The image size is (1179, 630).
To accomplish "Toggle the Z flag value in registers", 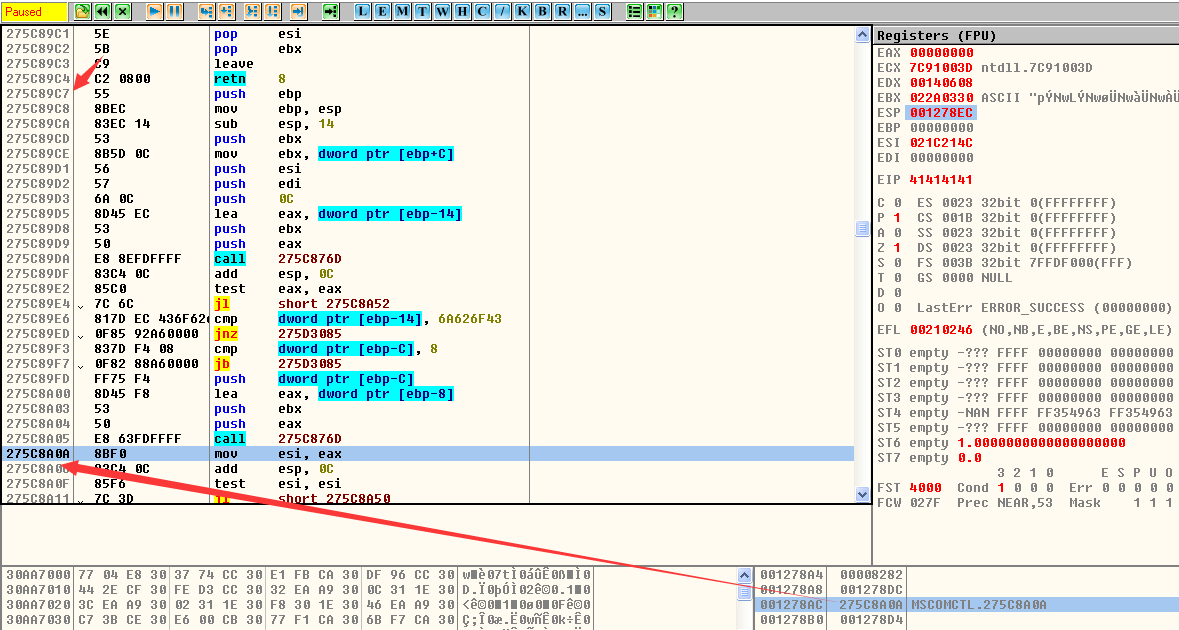I will pos(896,248).
